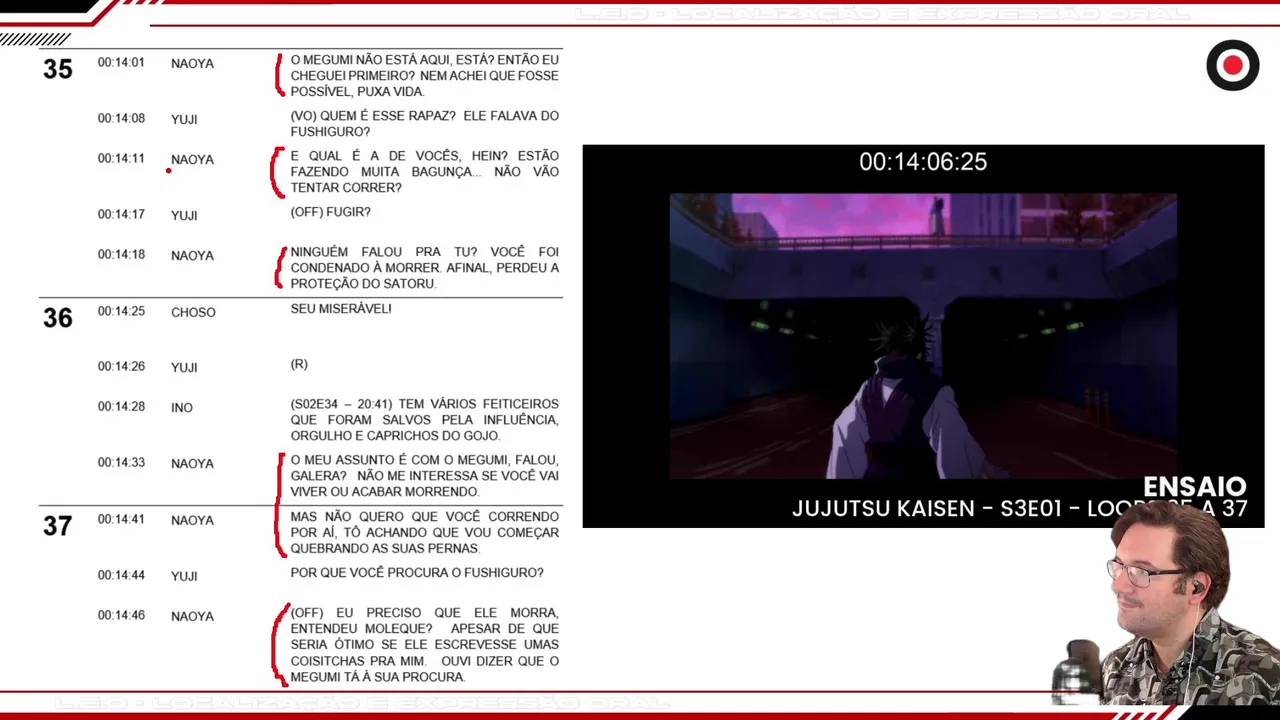Click timecode 00:14:01
The image size is (1280, 720).
pyautogui.click(x=121, y=62)
